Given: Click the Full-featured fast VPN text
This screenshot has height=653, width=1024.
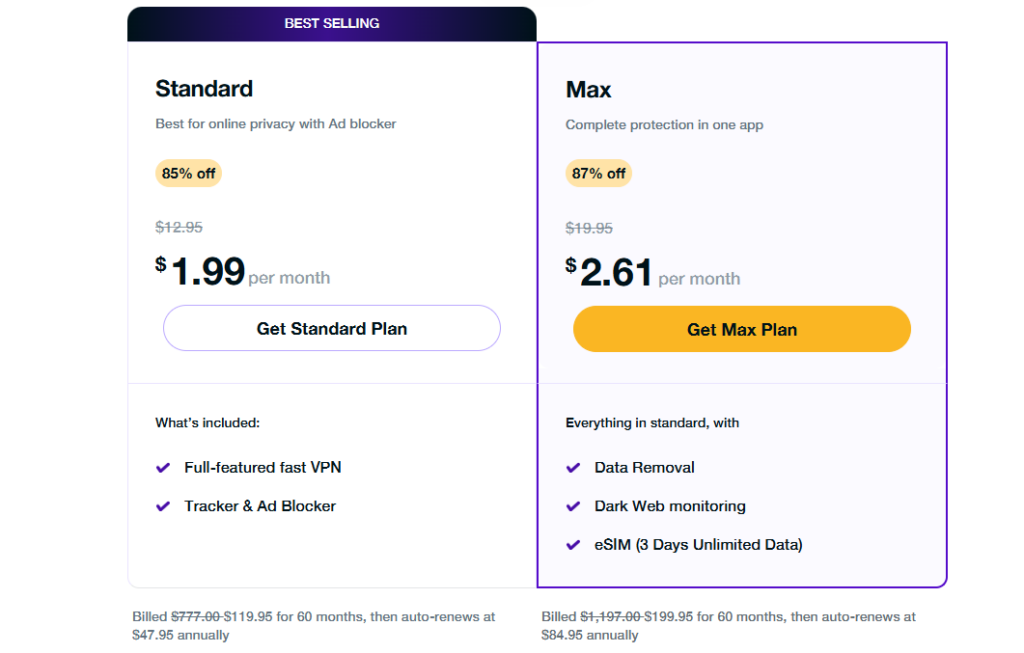Looking at the screenshot, I should [262, 467].
